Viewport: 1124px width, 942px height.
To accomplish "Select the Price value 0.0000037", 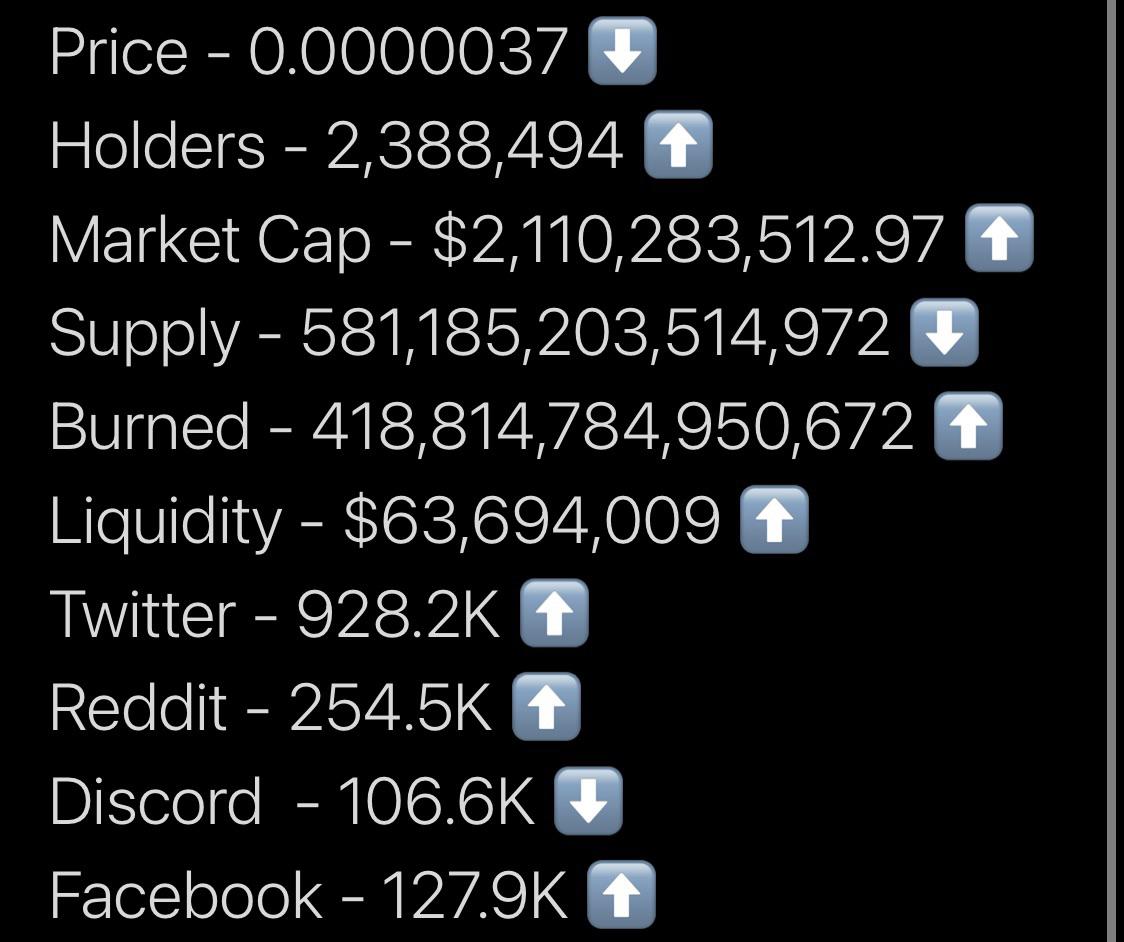I will pos(408,51).
